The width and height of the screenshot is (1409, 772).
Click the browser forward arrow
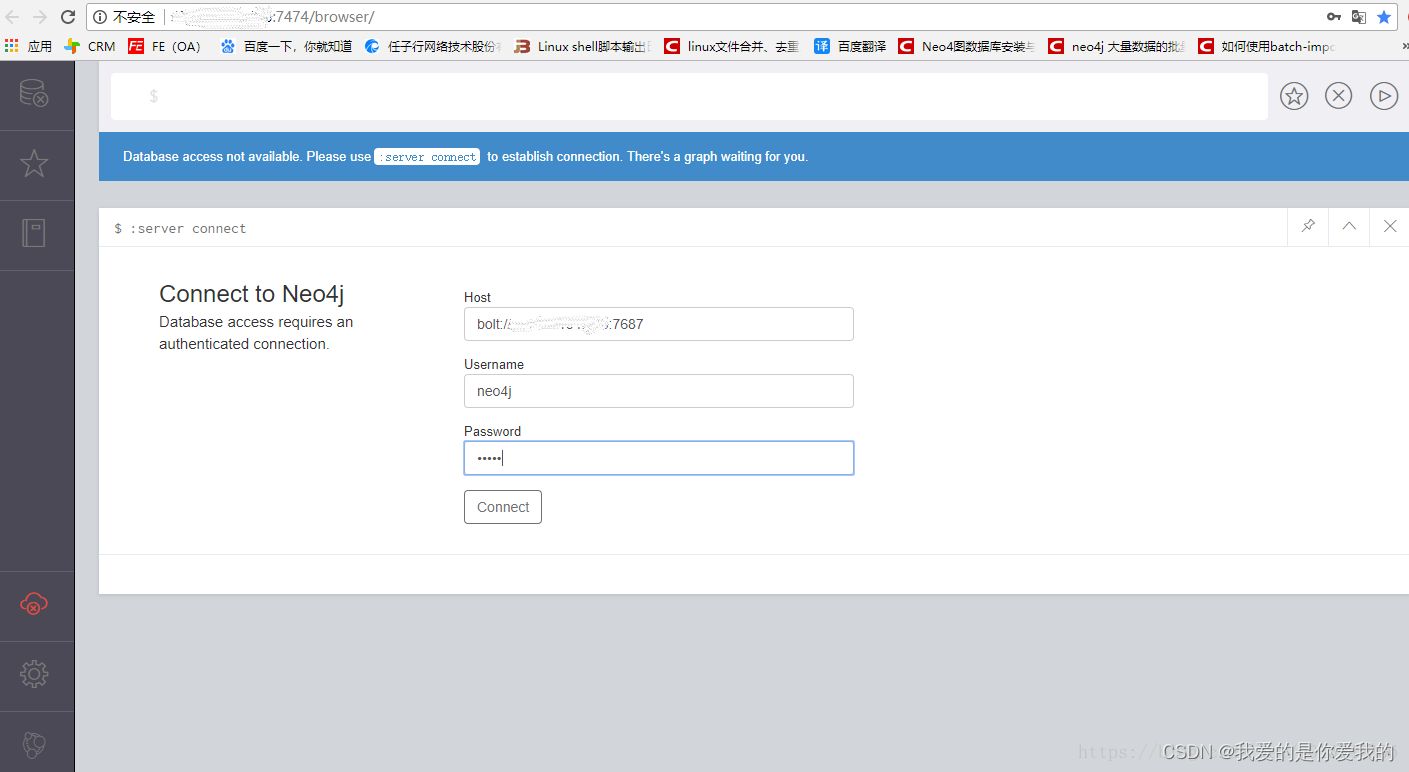coord(40,17)
